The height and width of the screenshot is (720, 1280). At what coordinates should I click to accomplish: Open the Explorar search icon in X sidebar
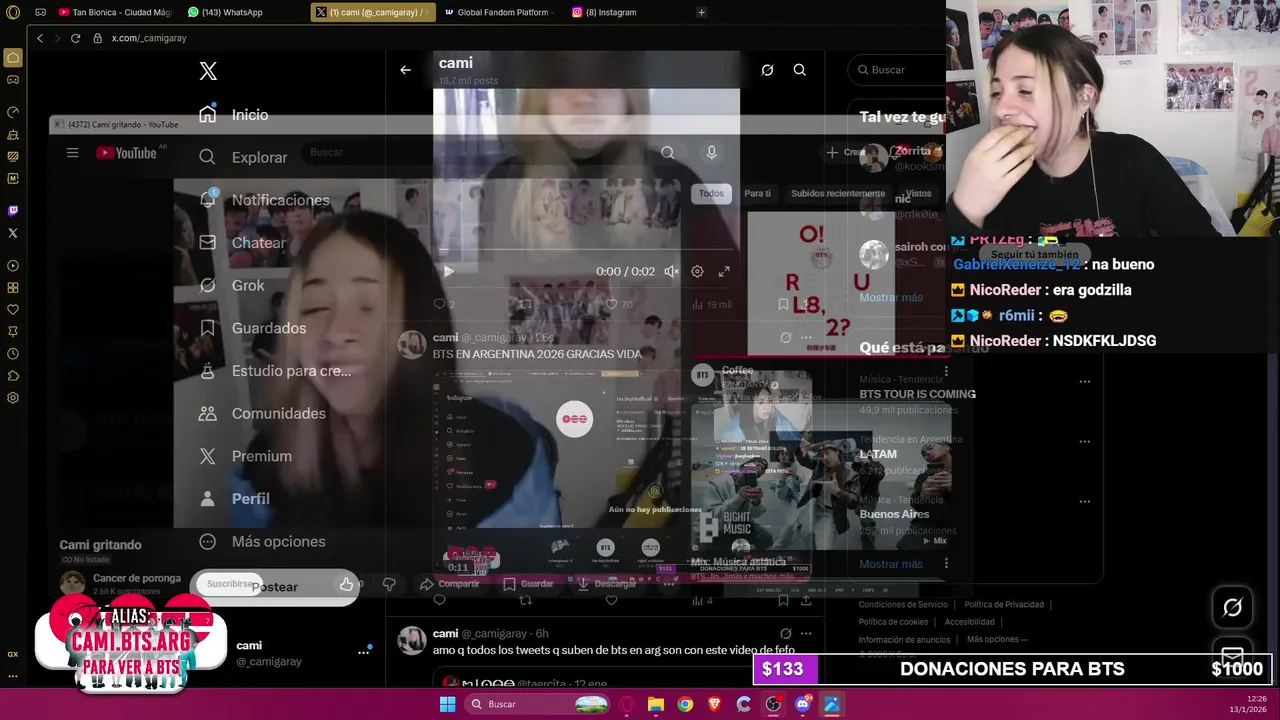(207, 157)
